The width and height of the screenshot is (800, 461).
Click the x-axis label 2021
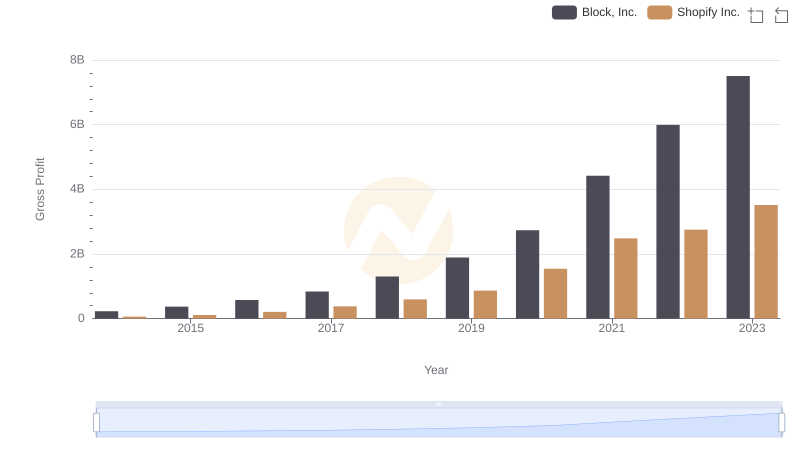pyautogui.click(x=611, y=328)
